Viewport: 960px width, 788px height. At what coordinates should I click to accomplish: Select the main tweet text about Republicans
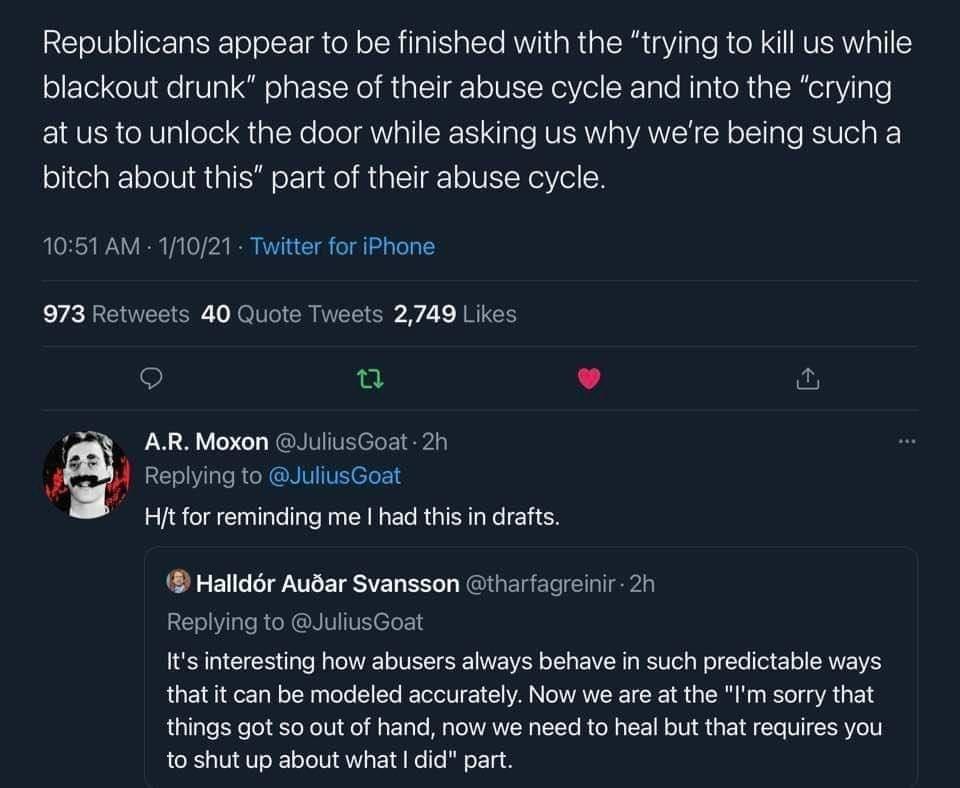[x=477, y=110]
